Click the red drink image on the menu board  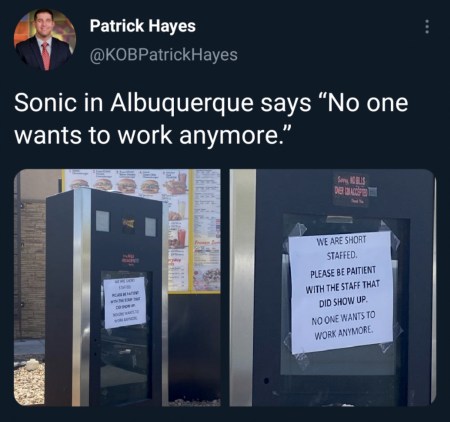pyautogui.click(x=181, y=238)
